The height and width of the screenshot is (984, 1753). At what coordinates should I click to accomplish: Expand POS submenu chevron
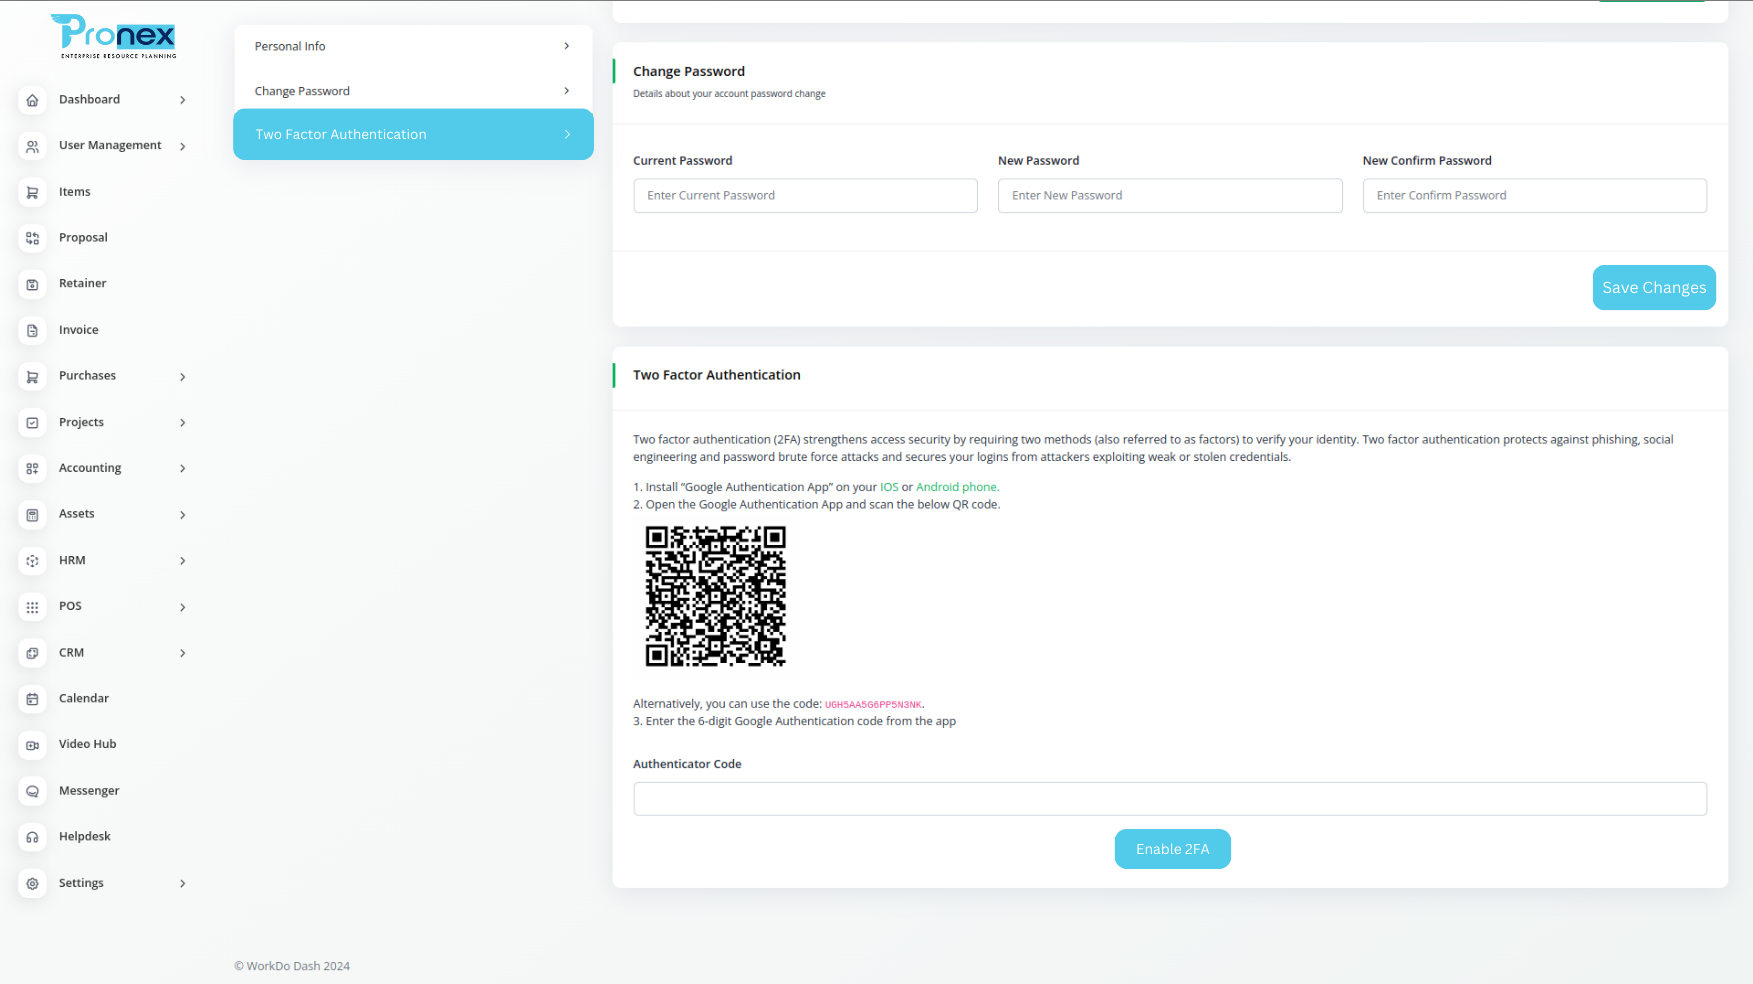[183, 607]
